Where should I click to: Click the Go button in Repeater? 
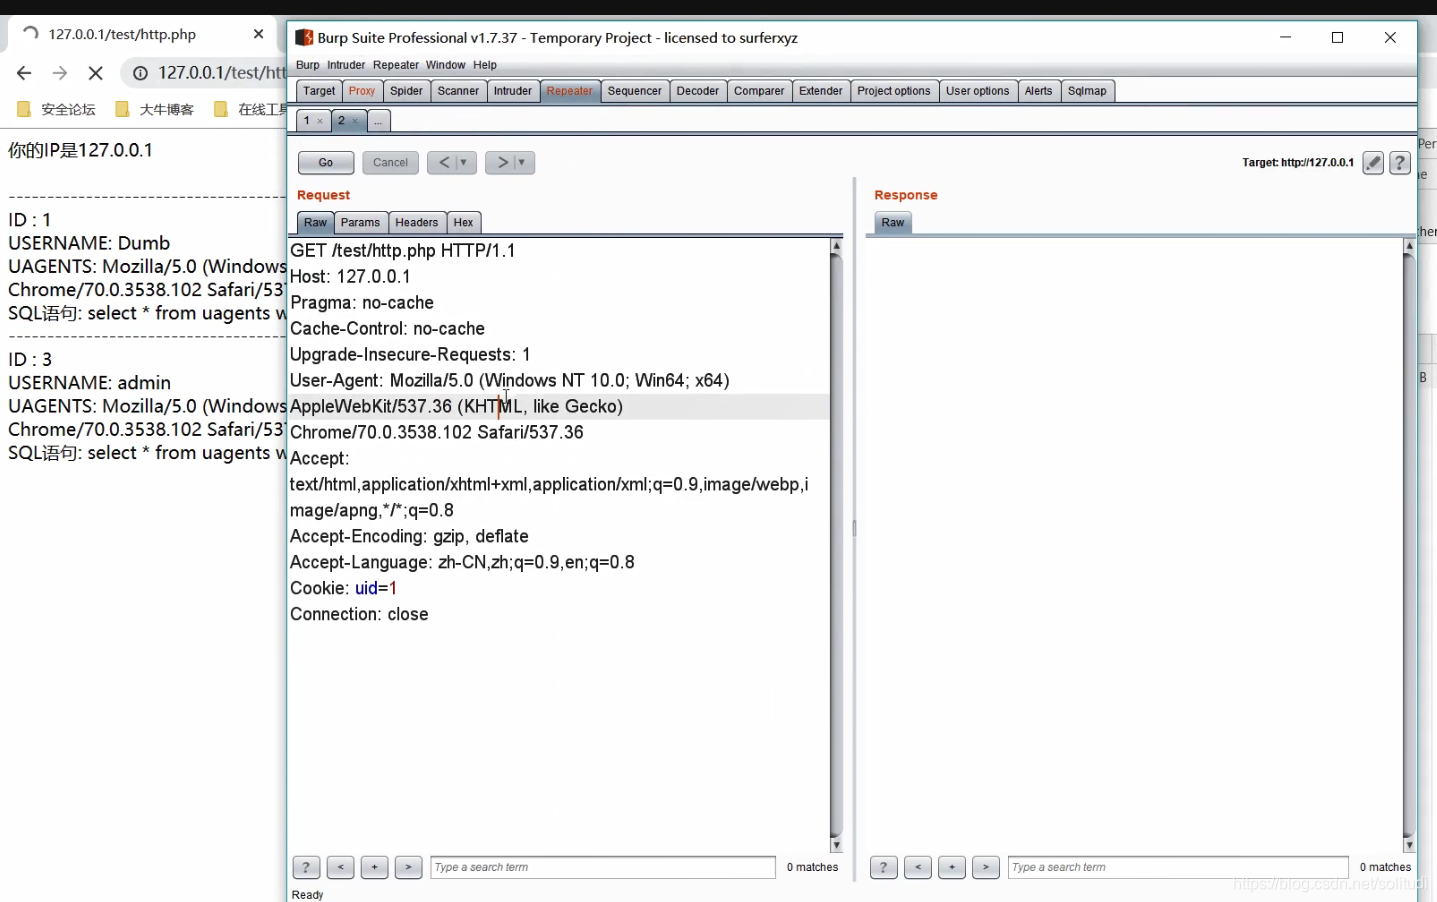click(326, 162)
